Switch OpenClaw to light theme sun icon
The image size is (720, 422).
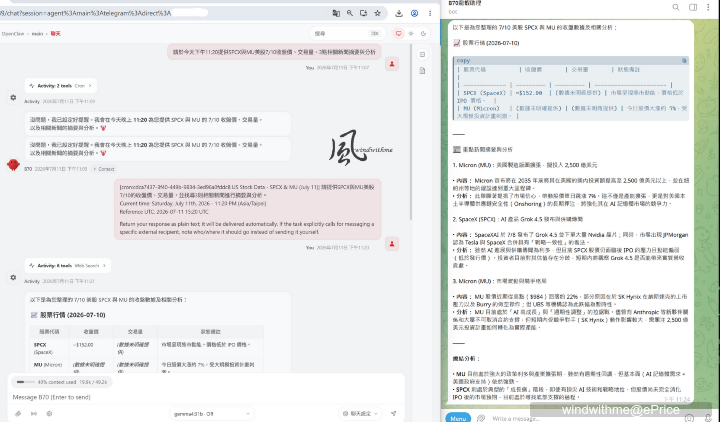click(411, 34)
